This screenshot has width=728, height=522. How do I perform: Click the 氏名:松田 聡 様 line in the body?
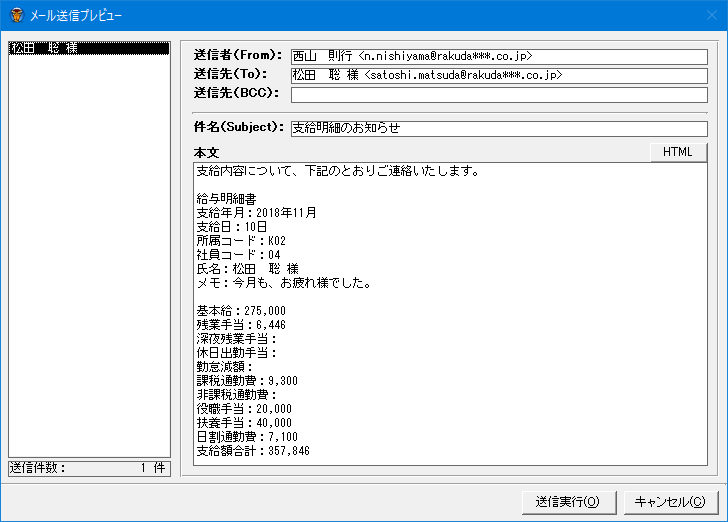point(247,269)
